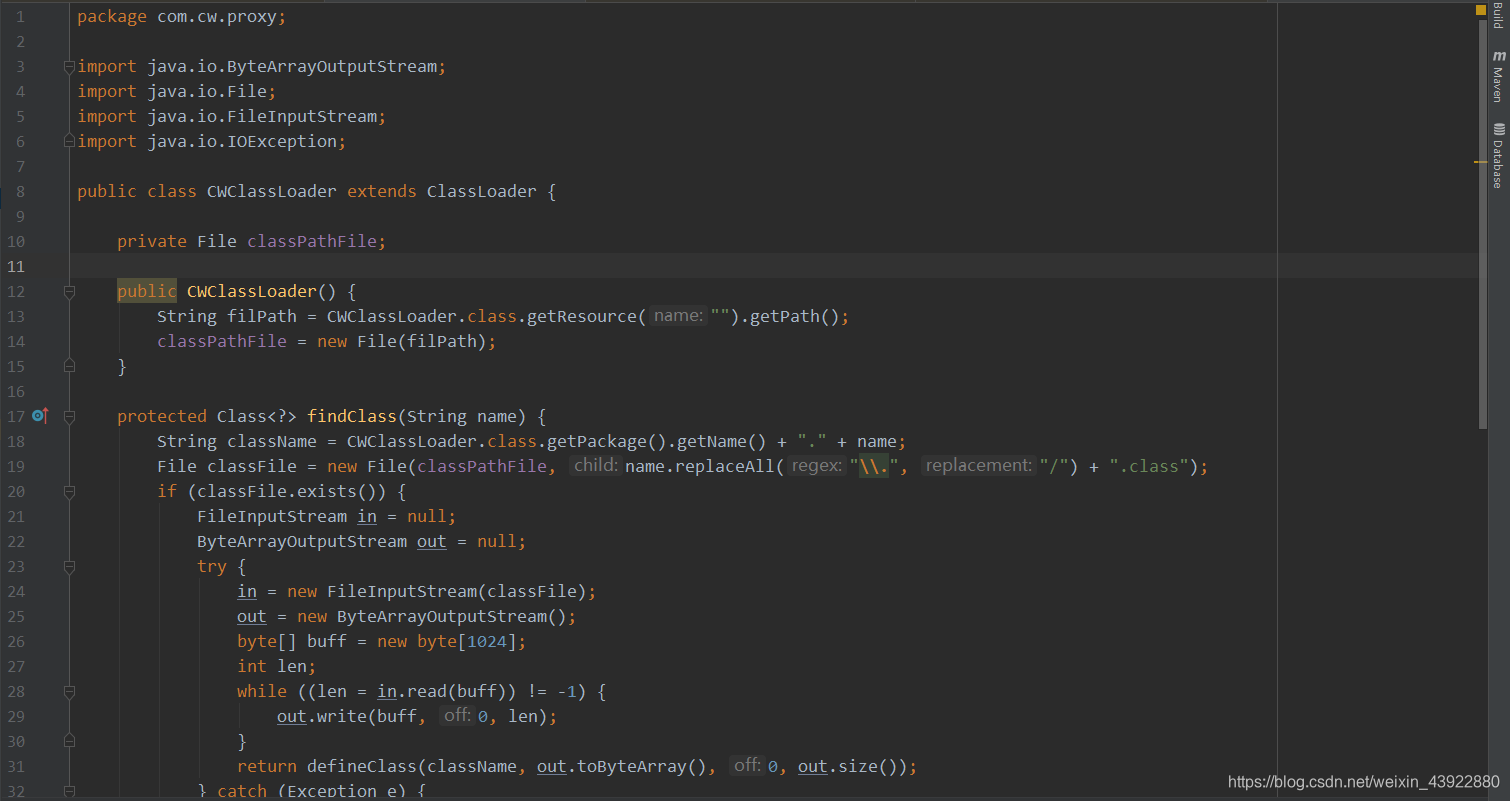
Task: Click the overriding method gutter icon beside findClass
Action: pyautogui.click(x=40, y=415)
